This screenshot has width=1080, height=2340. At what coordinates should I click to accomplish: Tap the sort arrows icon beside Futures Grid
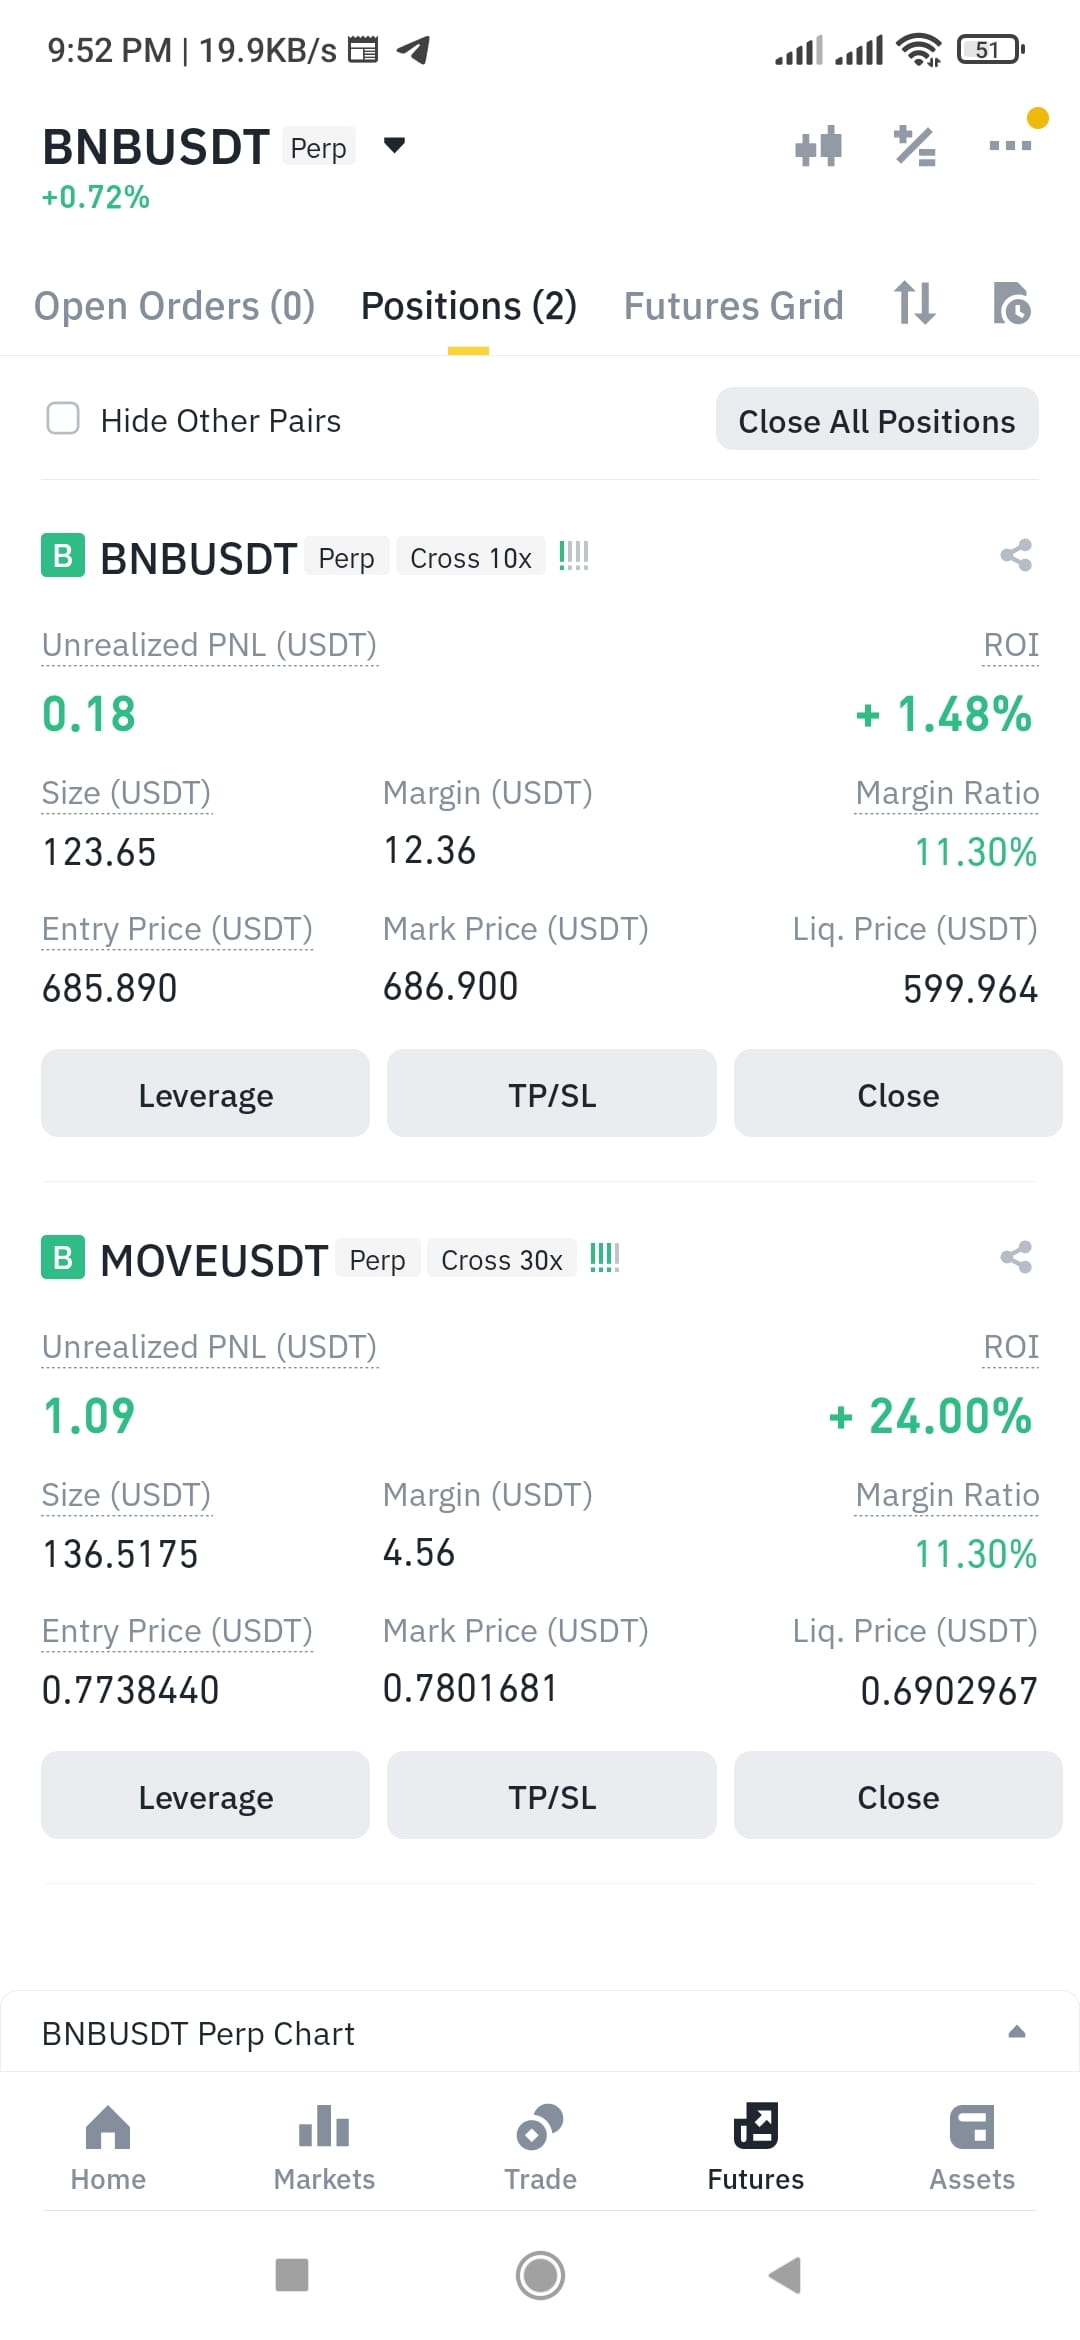pos(915,303)
